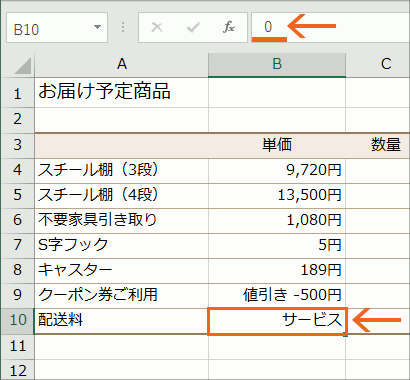Viewport: 410px width, 380px height.
Task: Click the Cancel (X) icon in formula bar
Action: point(157,27)
